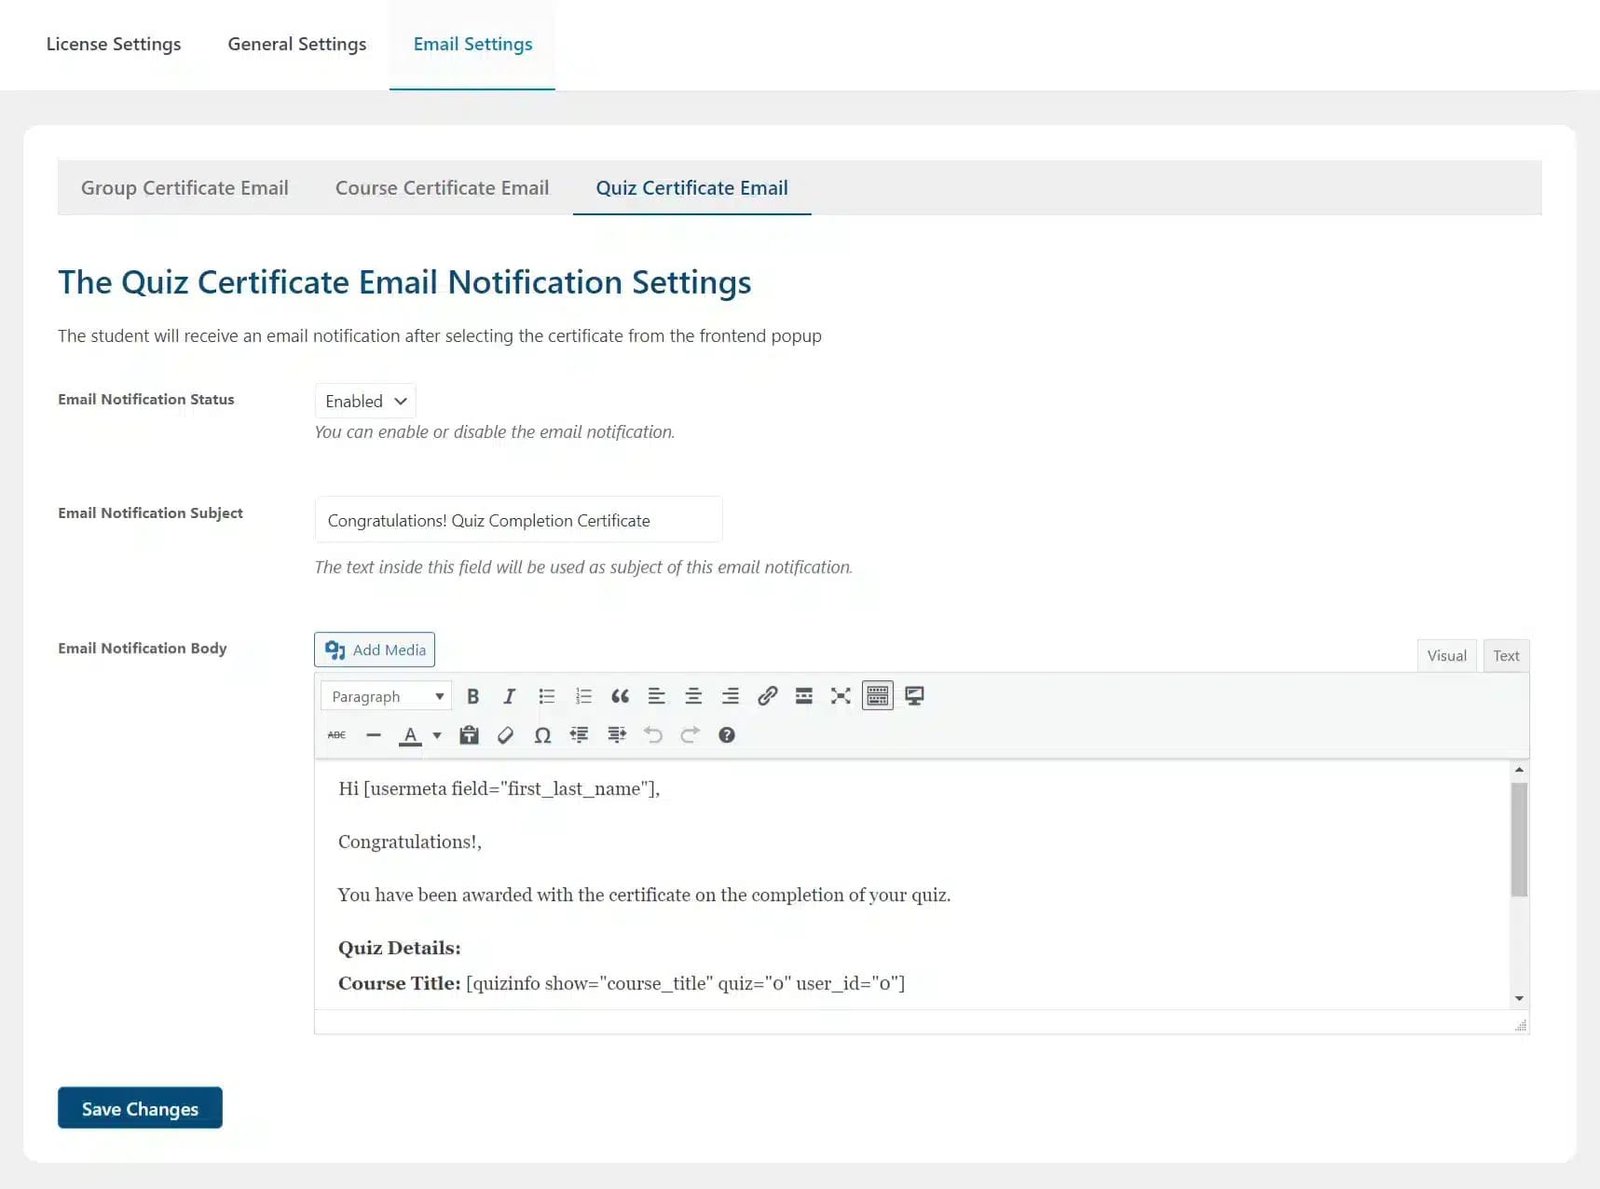This screenshot has width=1600, height=1189.
Task: Open the General Settings tab
Action: click(297, 44)
